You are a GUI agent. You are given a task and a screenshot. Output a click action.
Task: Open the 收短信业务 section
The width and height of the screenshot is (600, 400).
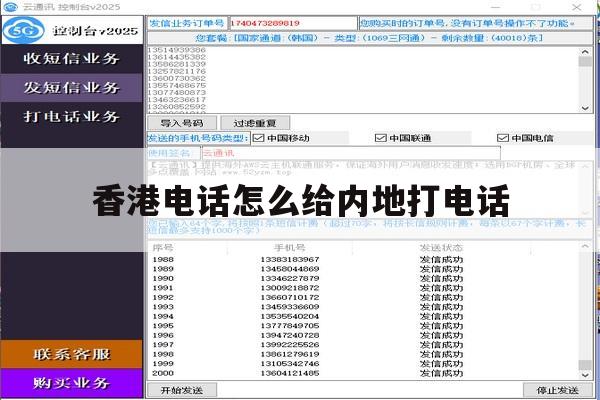coord(72,59)
